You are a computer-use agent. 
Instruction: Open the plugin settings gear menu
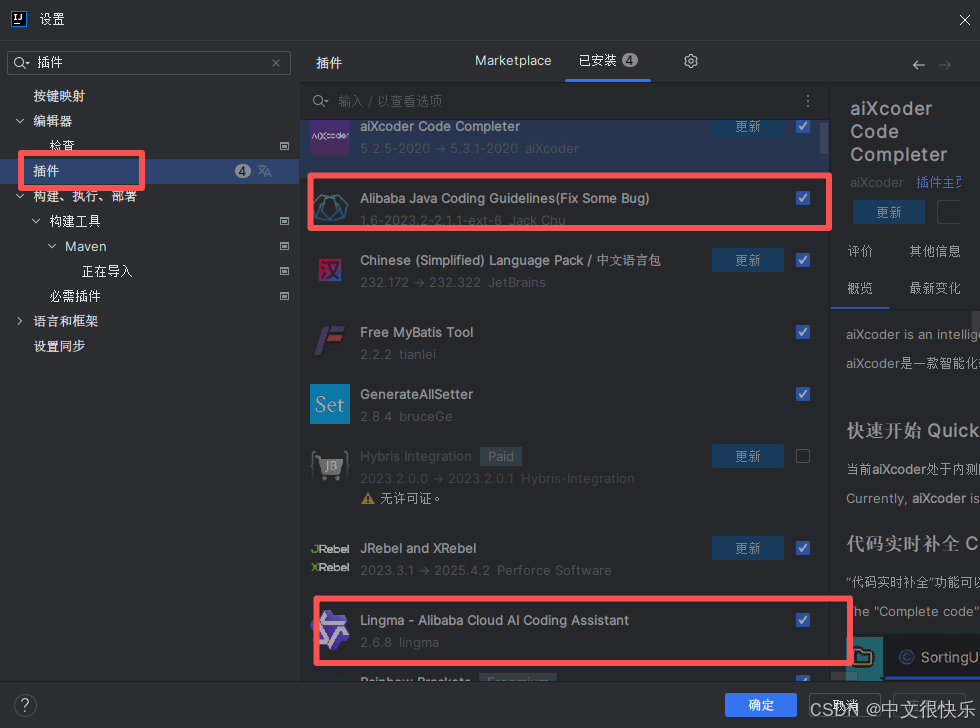point(691,61)
